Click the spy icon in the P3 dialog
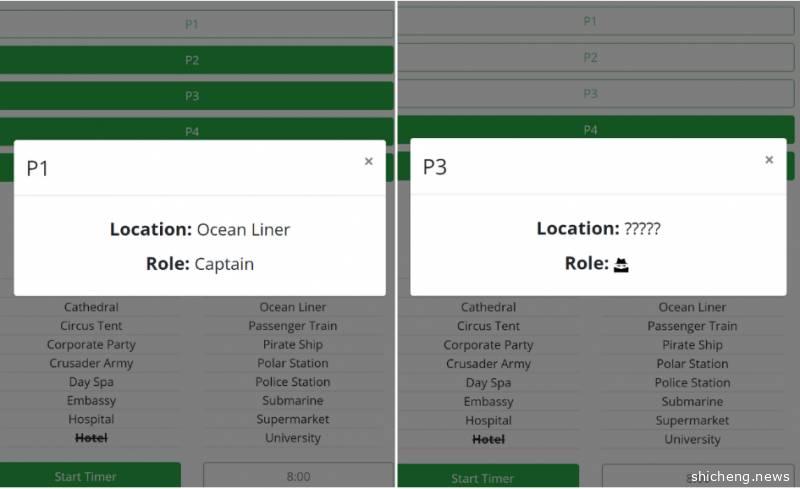Screen dimensions: 800x489 coord(621,264)
